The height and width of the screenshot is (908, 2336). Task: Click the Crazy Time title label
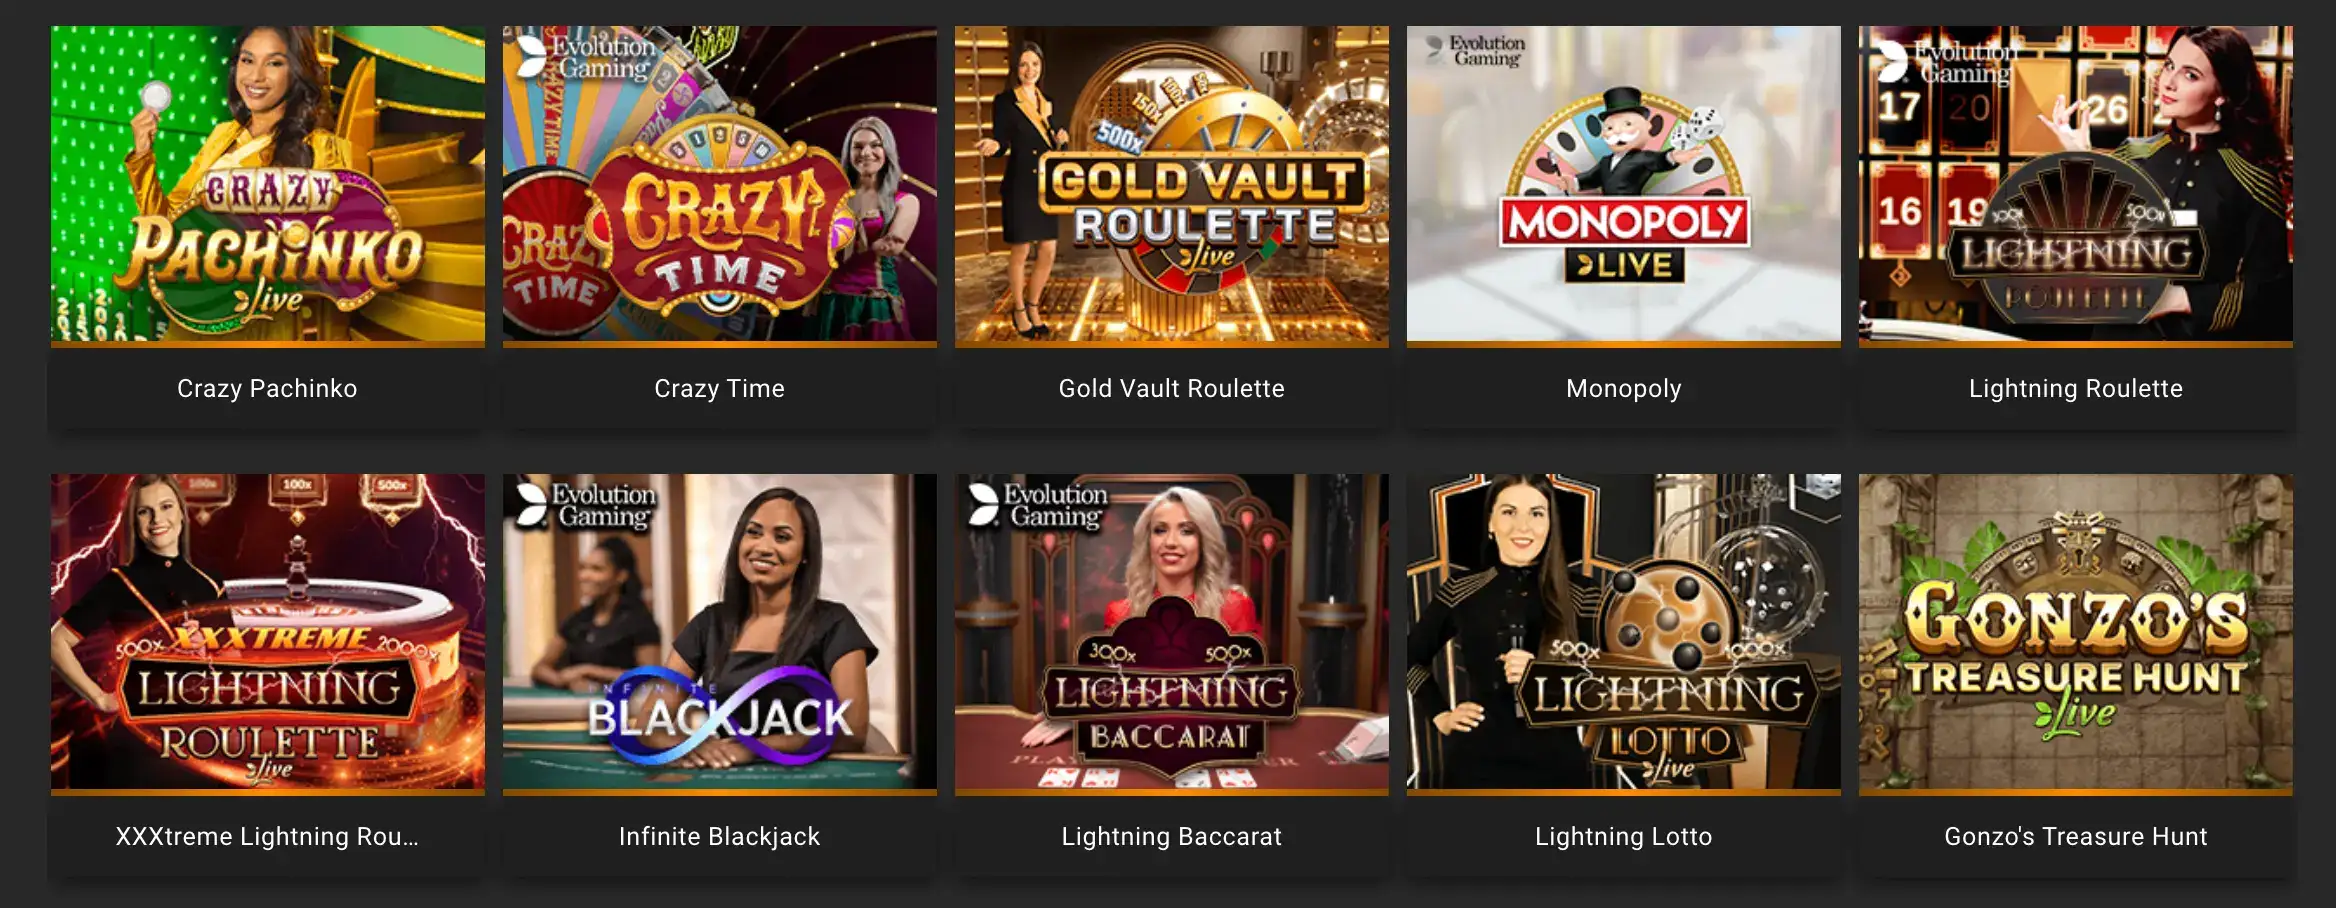pos(720,389)
